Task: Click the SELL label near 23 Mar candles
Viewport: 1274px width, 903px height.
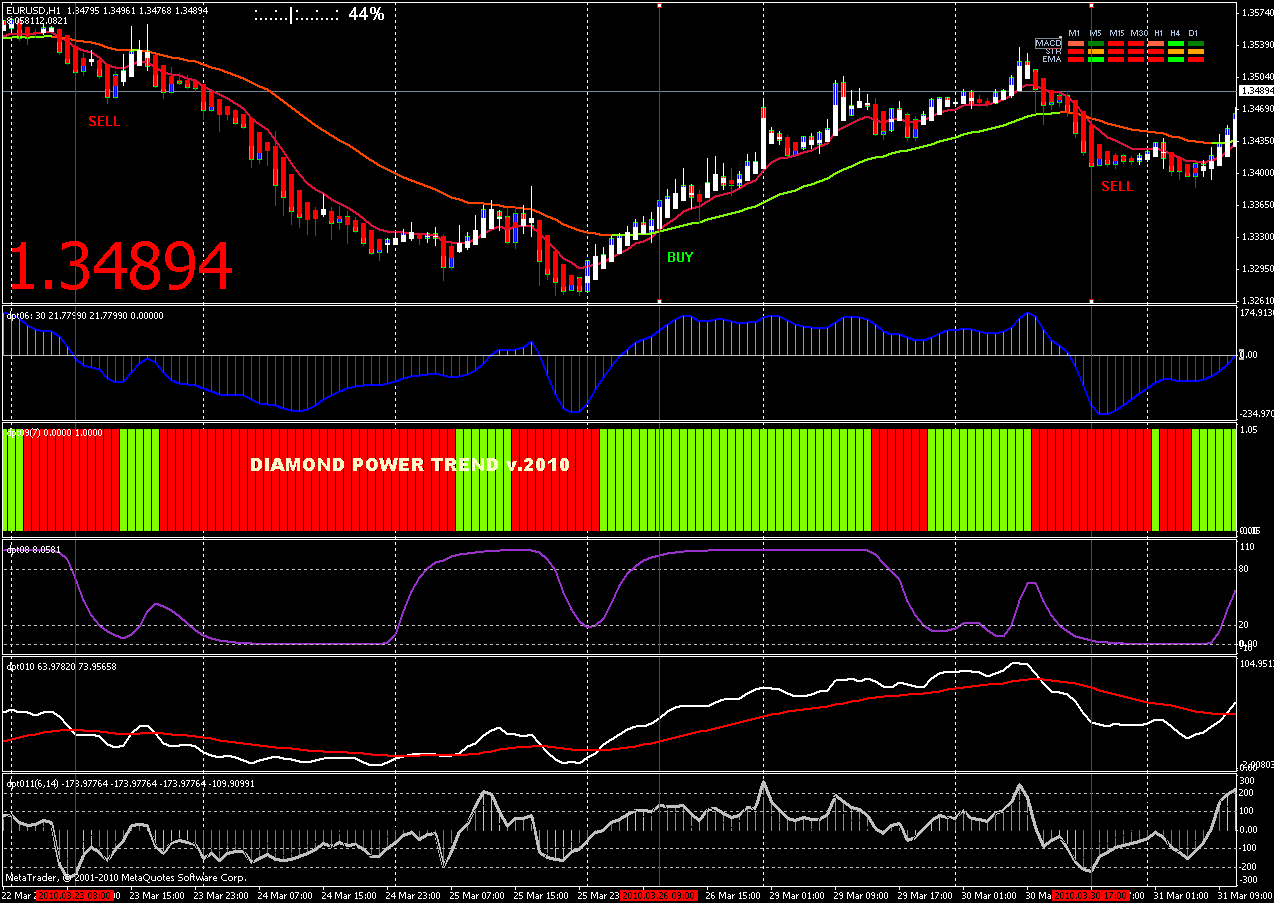Action: (x=104, y=121)
